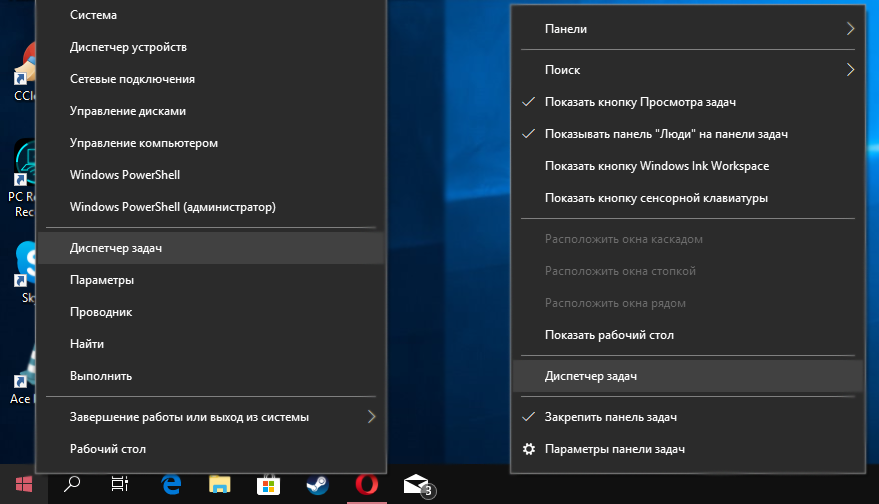The image size is (879, 504).
Task: Switch to Opera browser taskbar icon
Action: pyautogui.click(x=367, y=484)
